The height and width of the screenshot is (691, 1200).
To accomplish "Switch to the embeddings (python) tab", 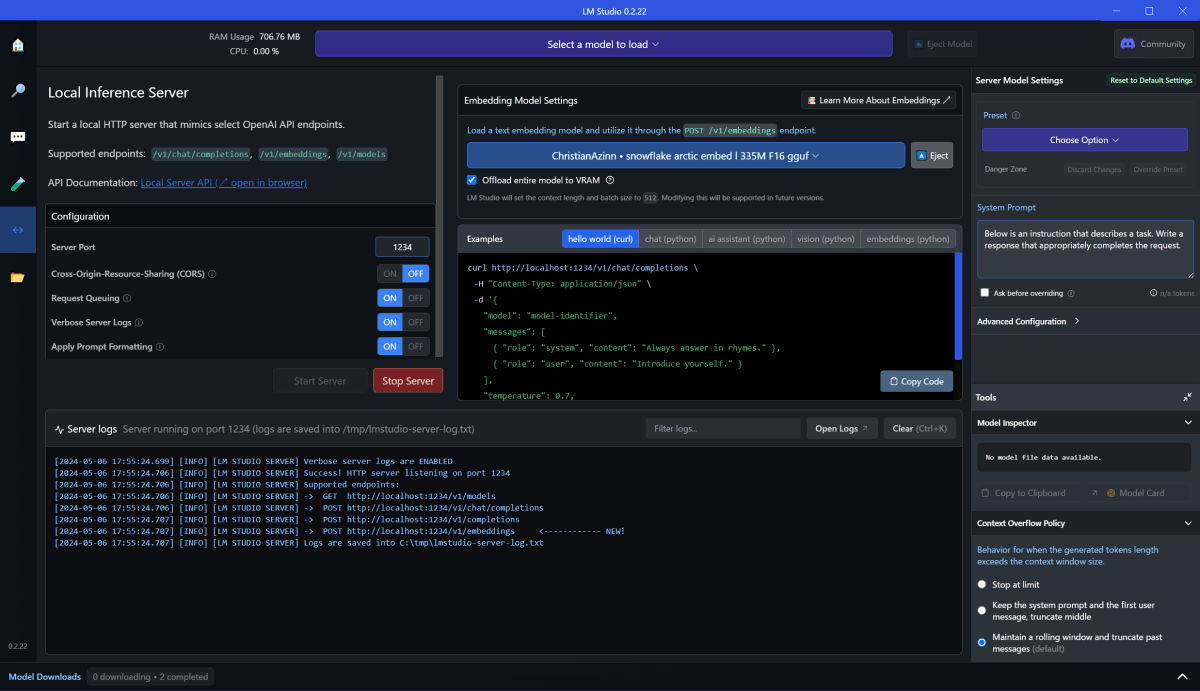I will [908, 239].
